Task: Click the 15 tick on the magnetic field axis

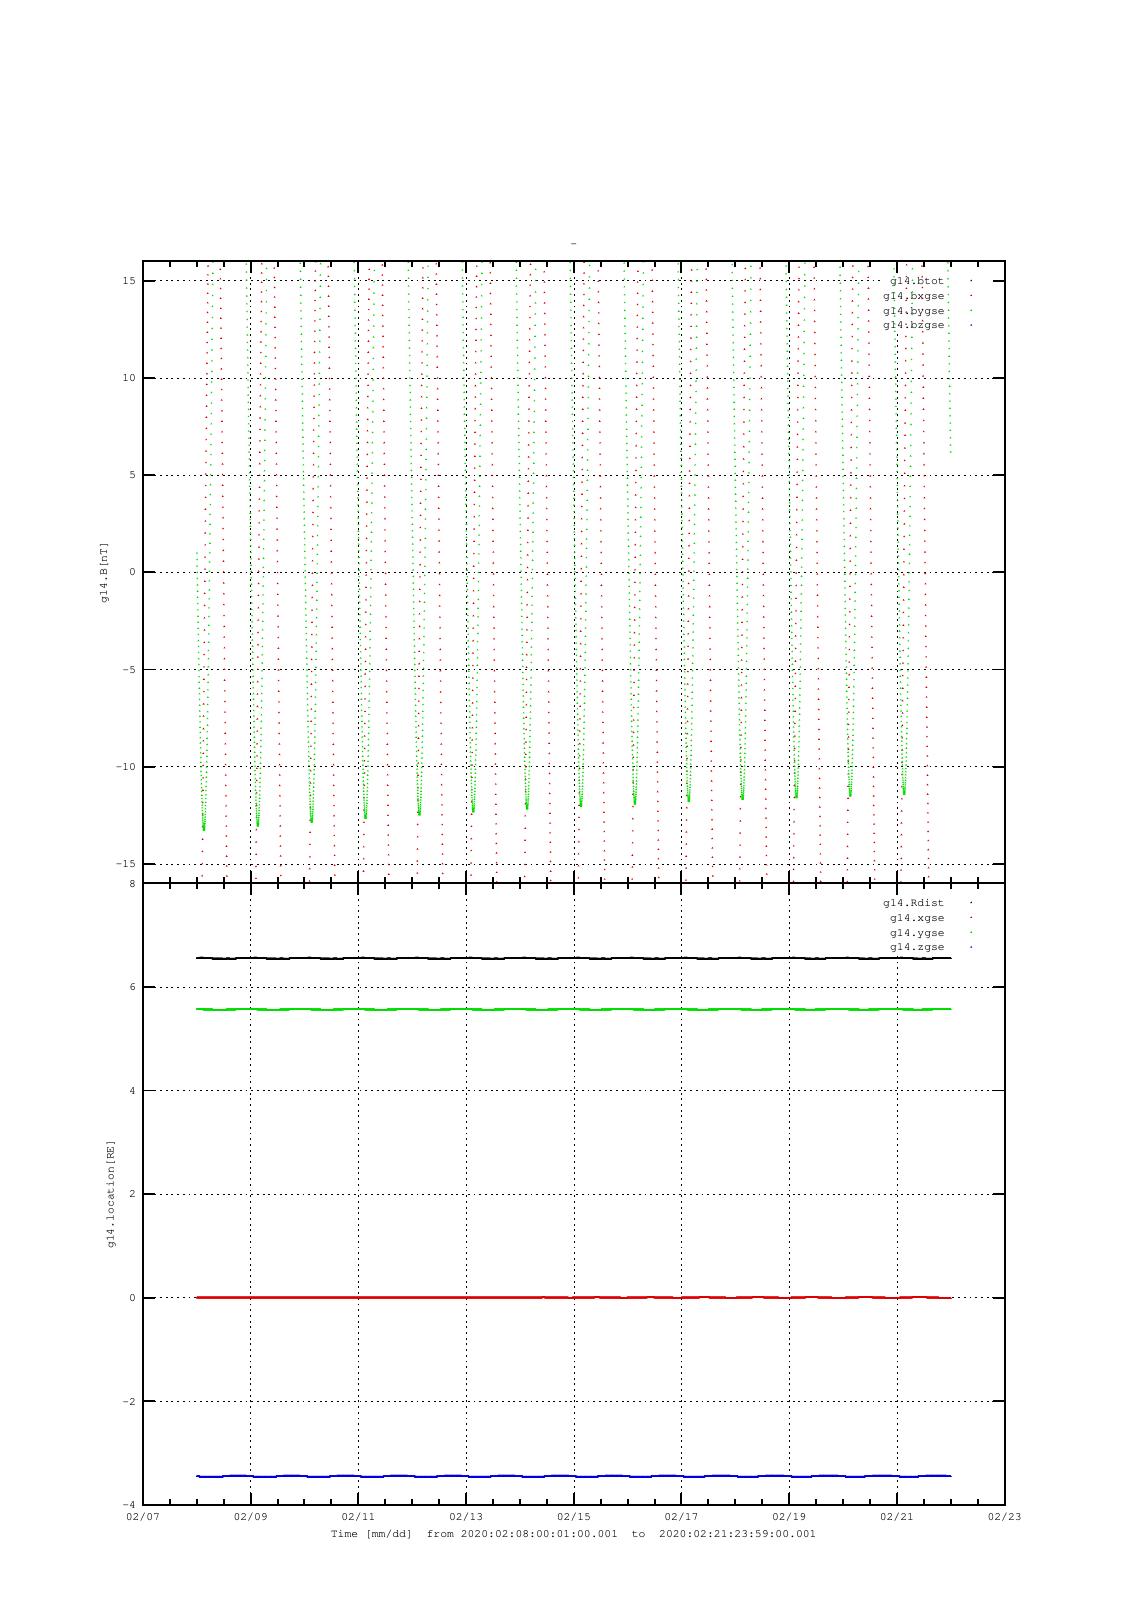Action: [130, 281]
